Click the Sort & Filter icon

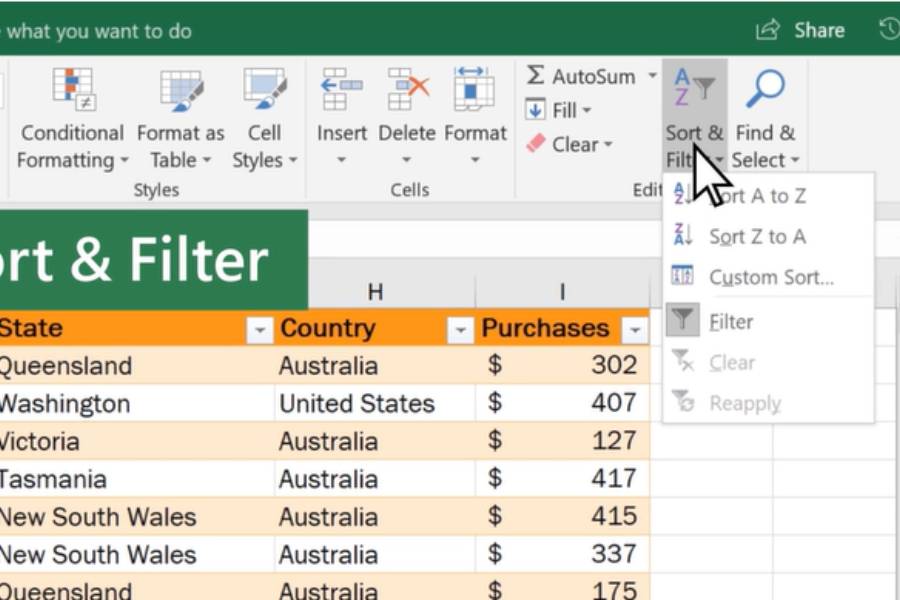(694, 87)
